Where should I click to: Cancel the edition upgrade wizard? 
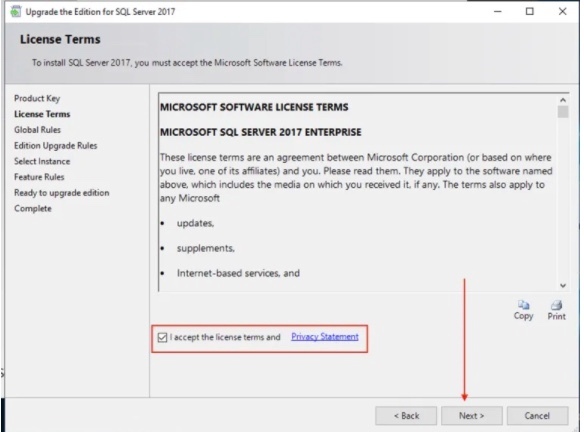[537, 416]
